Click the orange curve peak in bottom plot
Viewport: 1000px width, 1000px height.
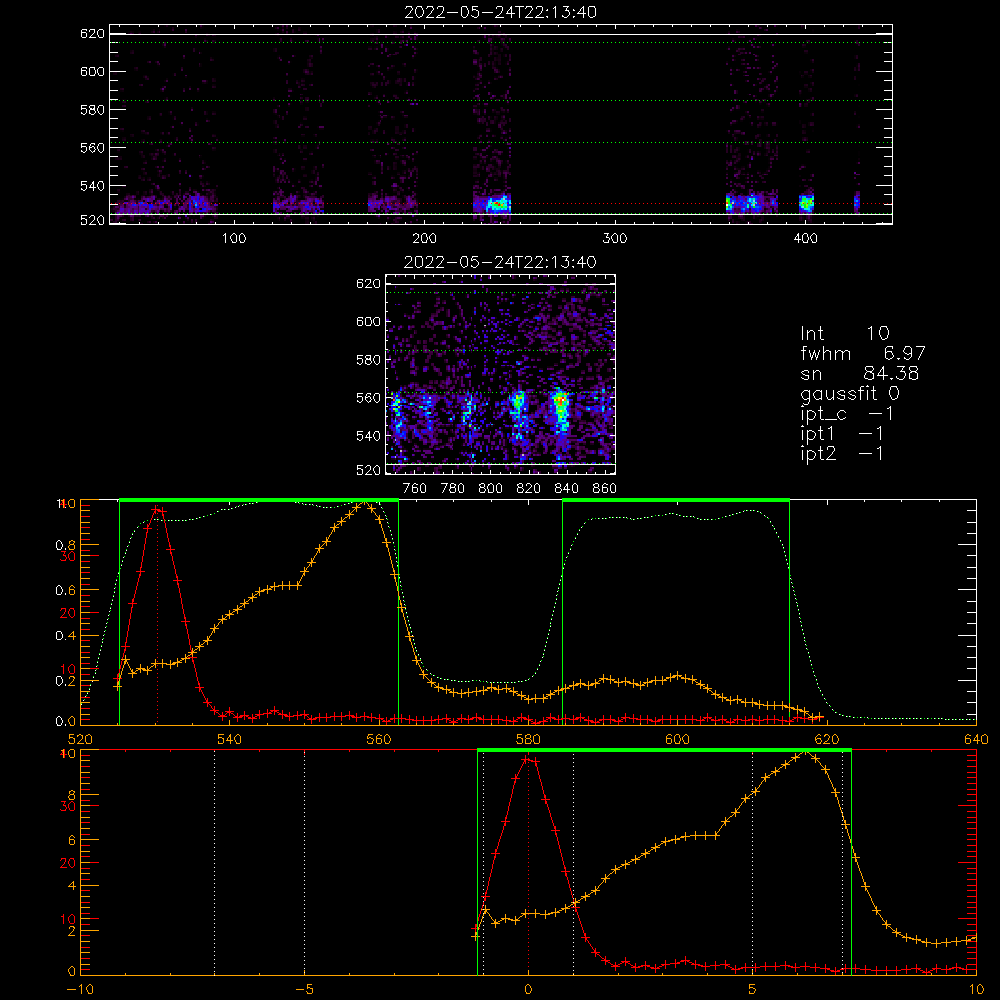[807, 753]
